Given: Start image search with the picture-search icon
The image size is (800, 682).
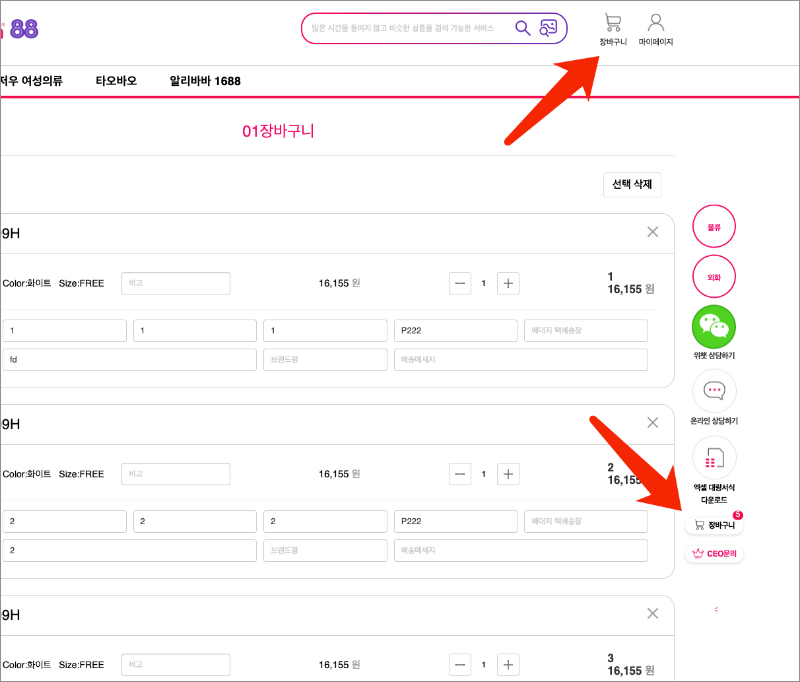Looking at the screenshot, I should tap(548, 28).
